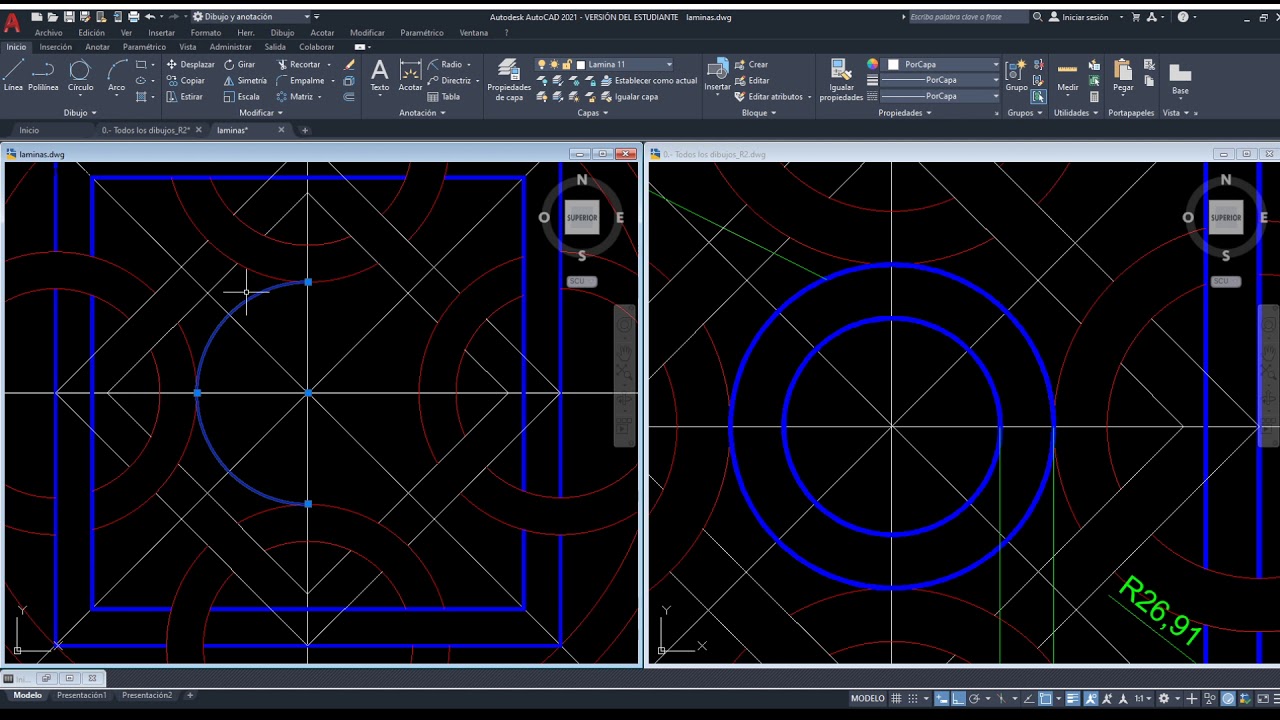This screenshot has height=720, width=1280.
Task: Activate the Desplazar (move) command
Action: [x=190, y=64]
